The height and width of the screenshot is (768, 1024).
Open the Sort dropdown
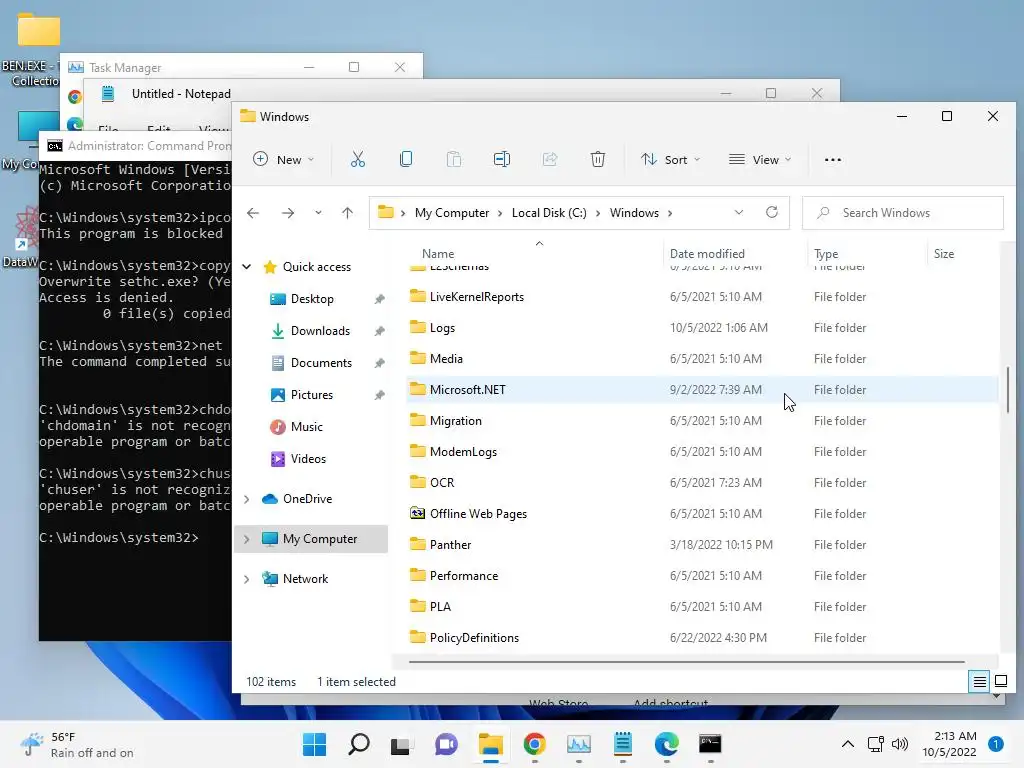[x=671, y=159]
